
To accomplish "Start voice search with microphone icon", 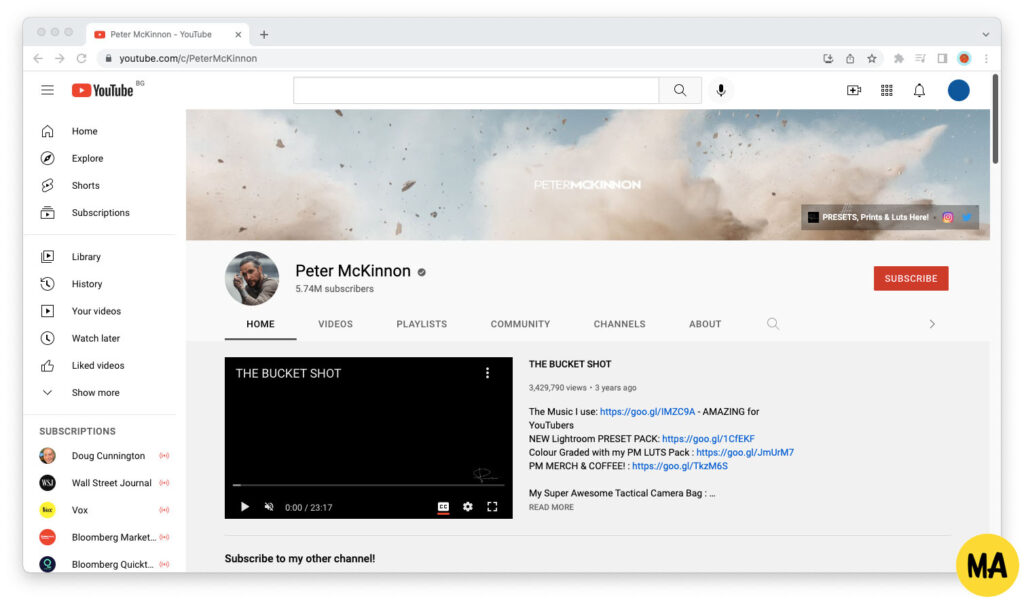I will (x=721, y=90).
